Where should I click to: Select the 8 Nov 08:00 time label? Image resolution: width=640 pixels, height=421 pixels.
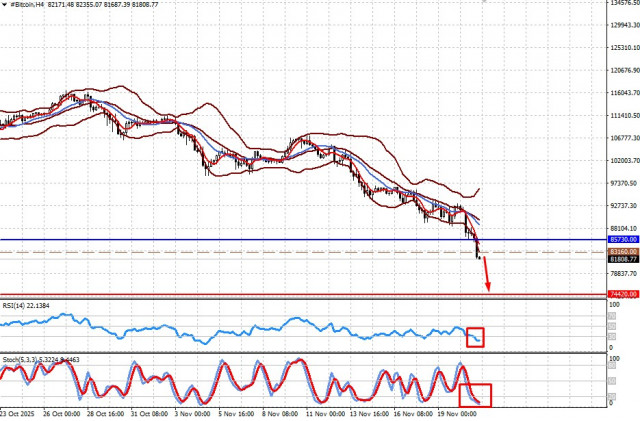click(280, 414)
